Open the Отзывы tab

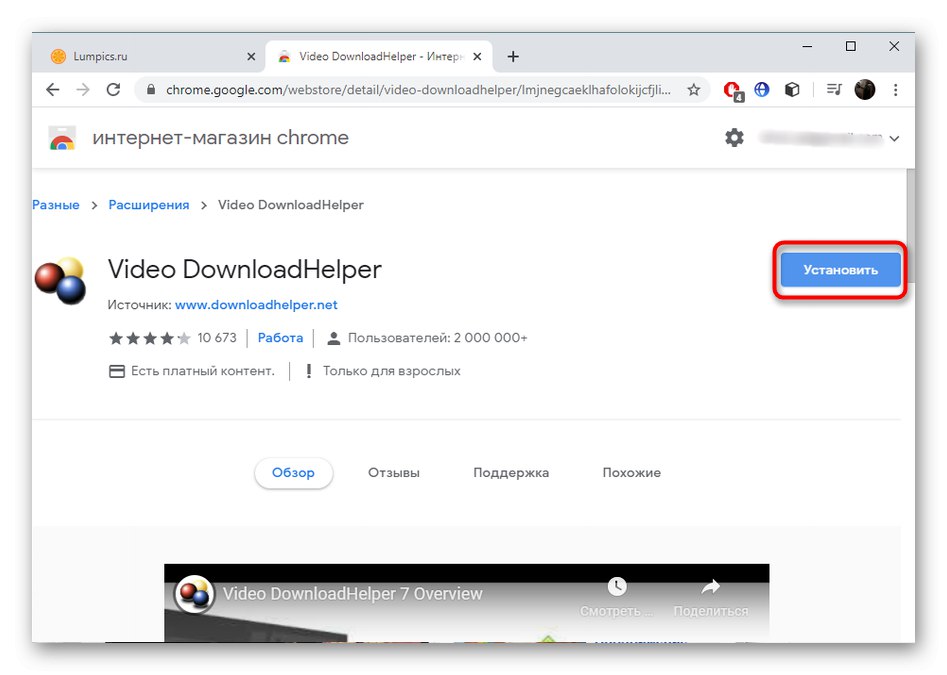394,473
